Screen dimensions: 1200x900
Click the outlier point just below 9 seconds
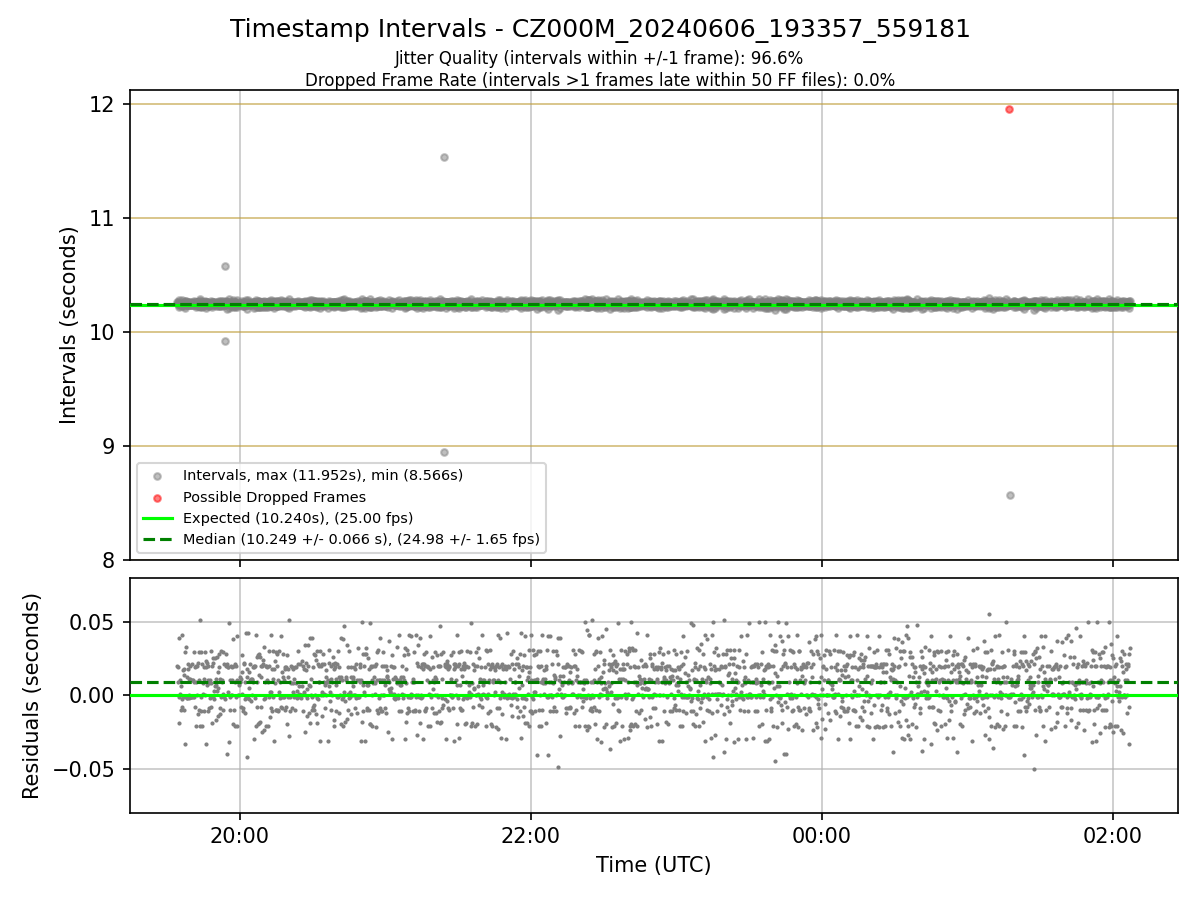pyautogui.click(x=444, y=452)
